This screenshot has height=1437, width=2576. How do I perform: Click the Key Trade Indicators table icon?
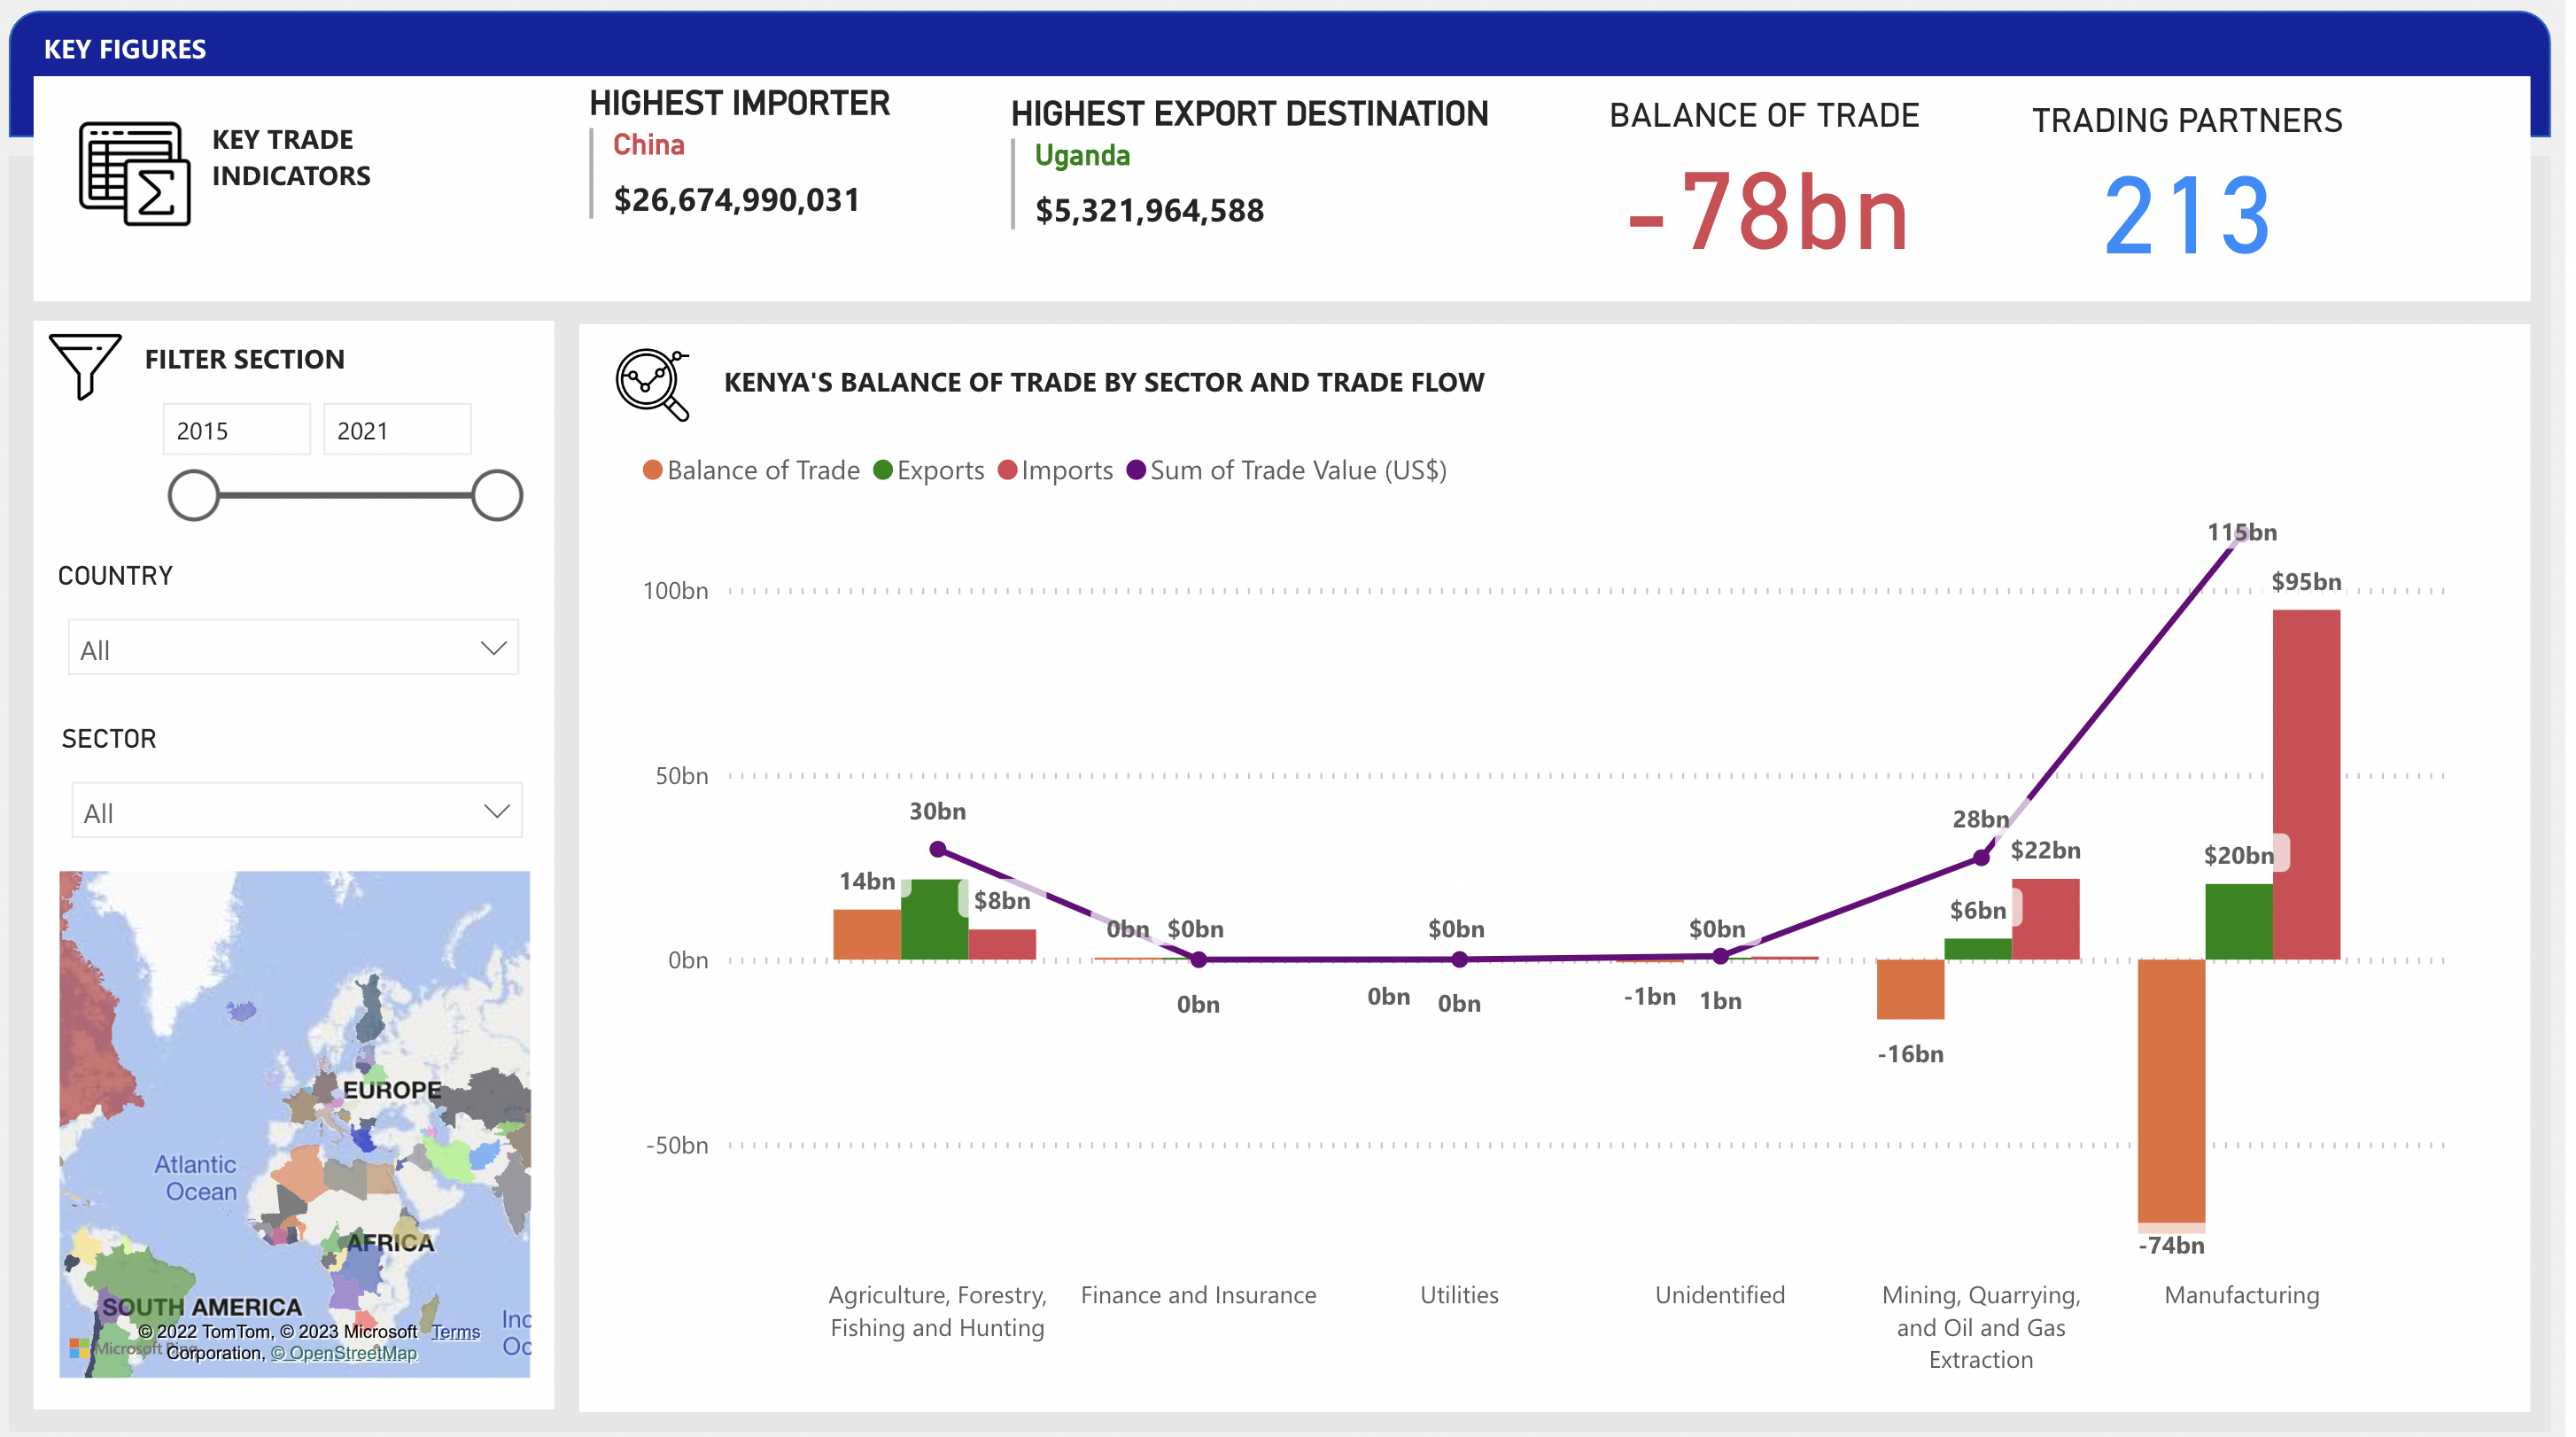coord(135,173)
